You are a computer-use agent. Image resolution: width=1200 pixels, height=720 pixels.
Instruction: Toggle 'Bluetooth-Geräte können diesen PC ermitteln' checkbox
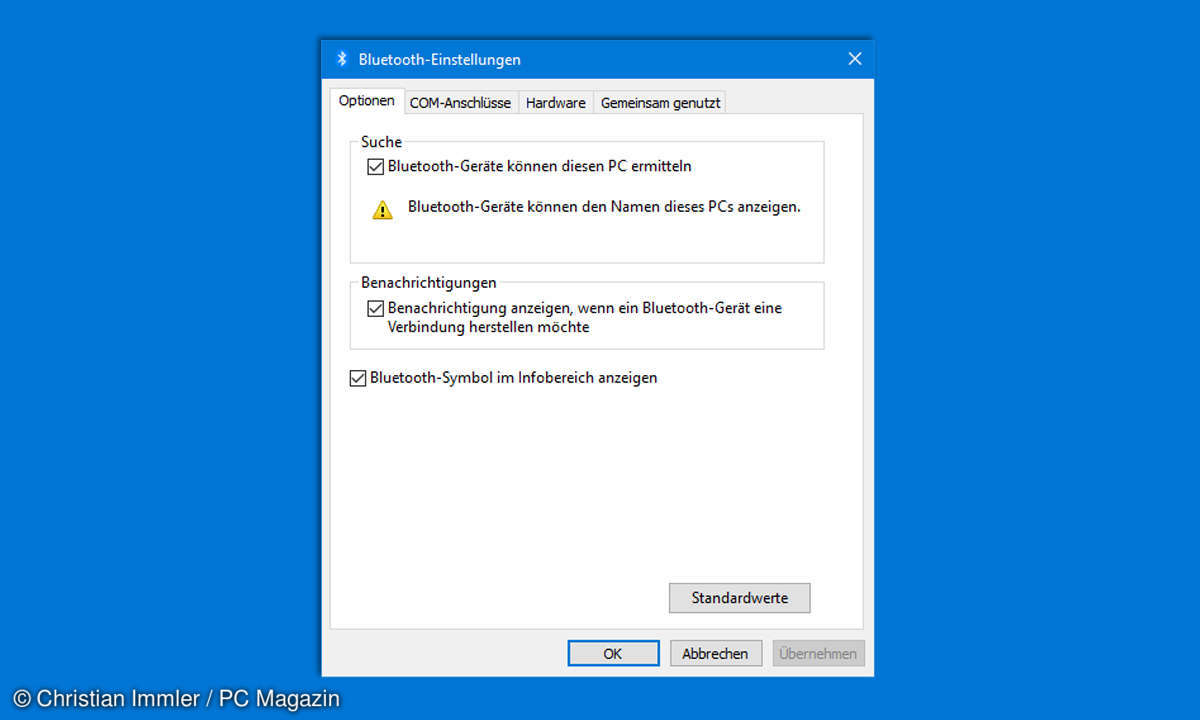pos(375,167)
